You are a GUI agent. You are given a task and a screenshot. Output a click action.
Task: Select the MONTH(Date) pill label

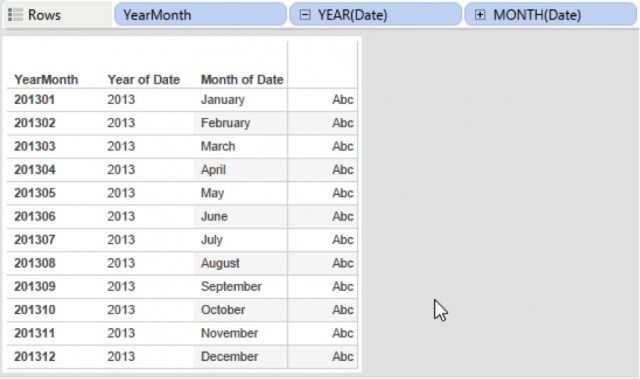click(537, 15)
